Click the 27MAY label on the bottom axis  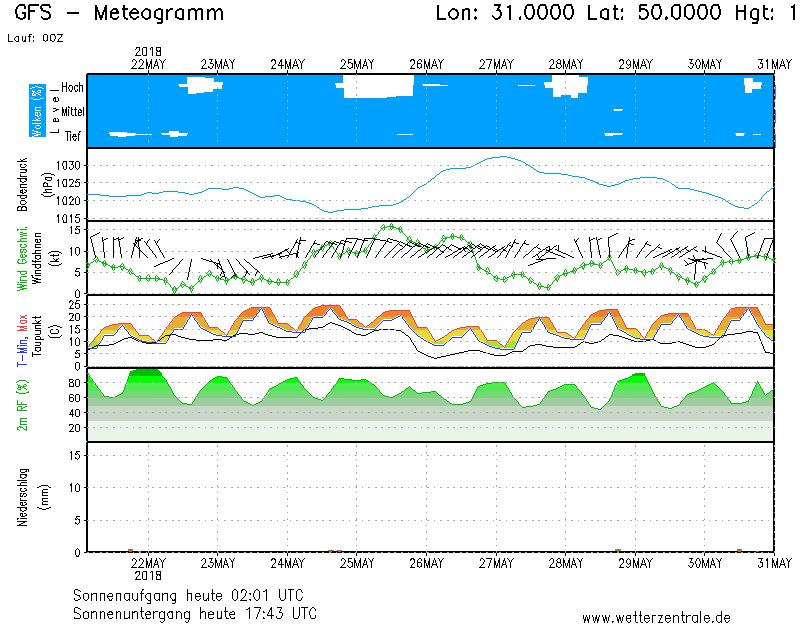click(x=496, y=563)
